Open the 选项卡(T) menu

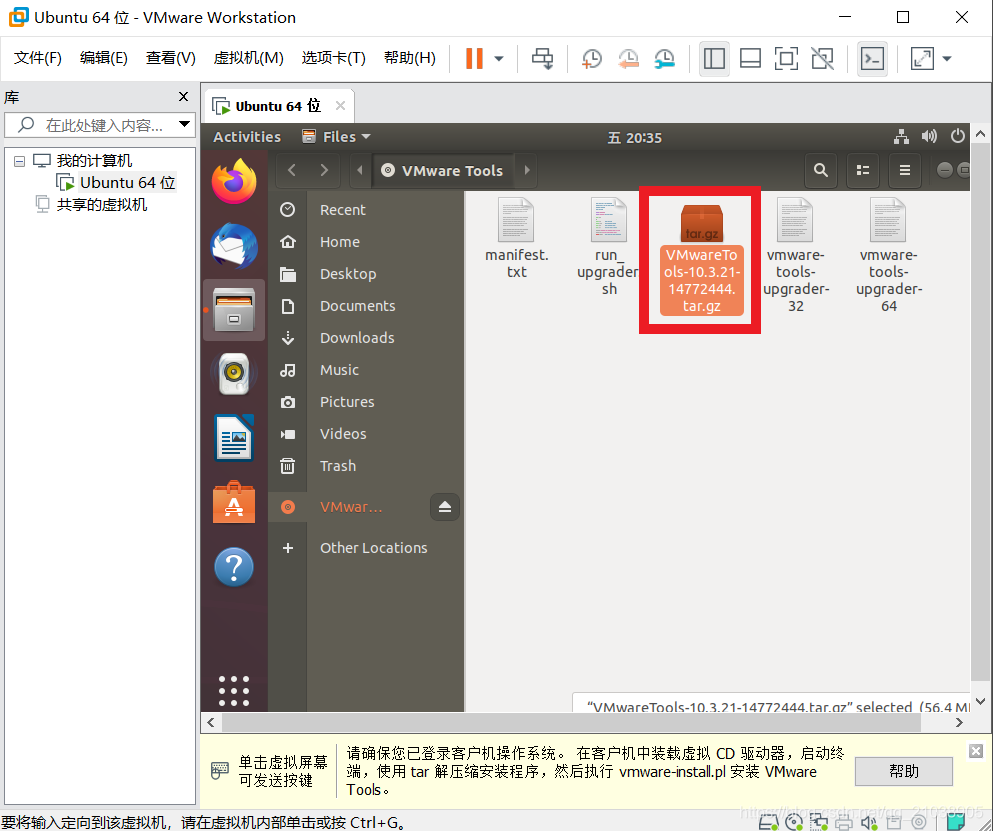[x=333, y=58]
